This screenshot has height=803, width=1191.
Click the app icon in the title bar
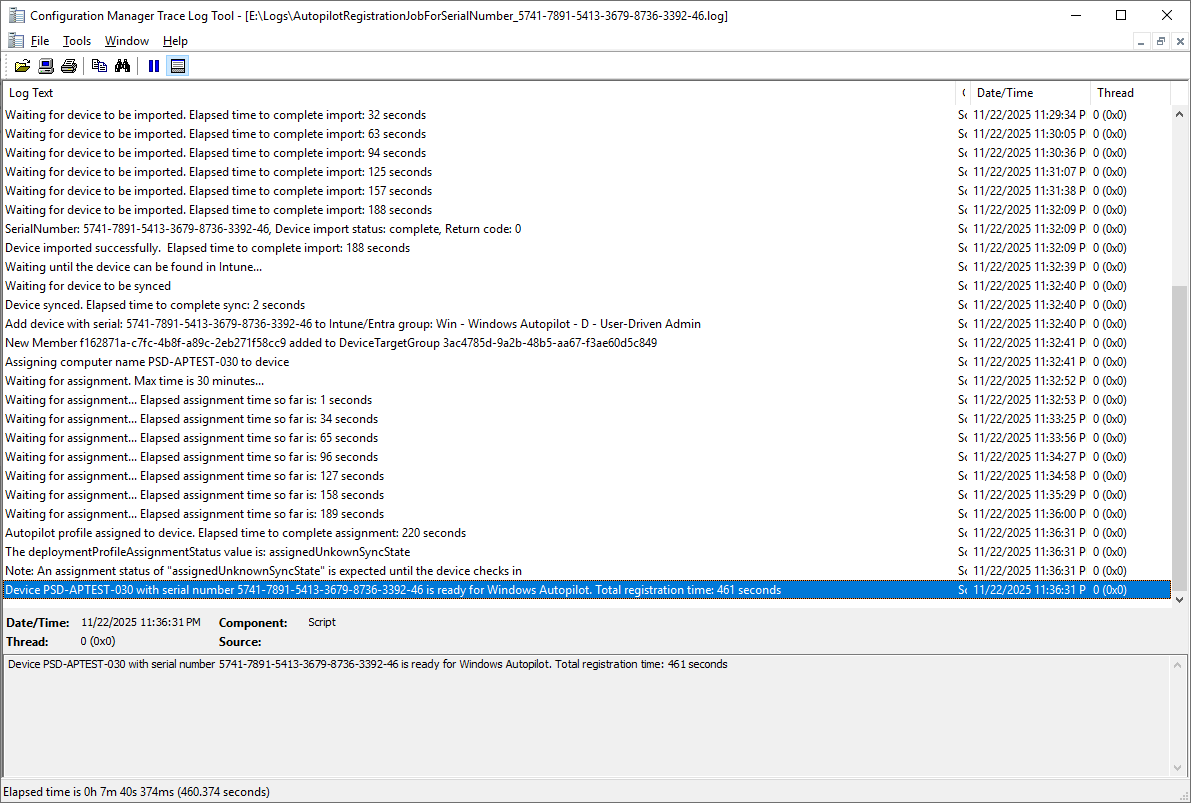[16, 15]
